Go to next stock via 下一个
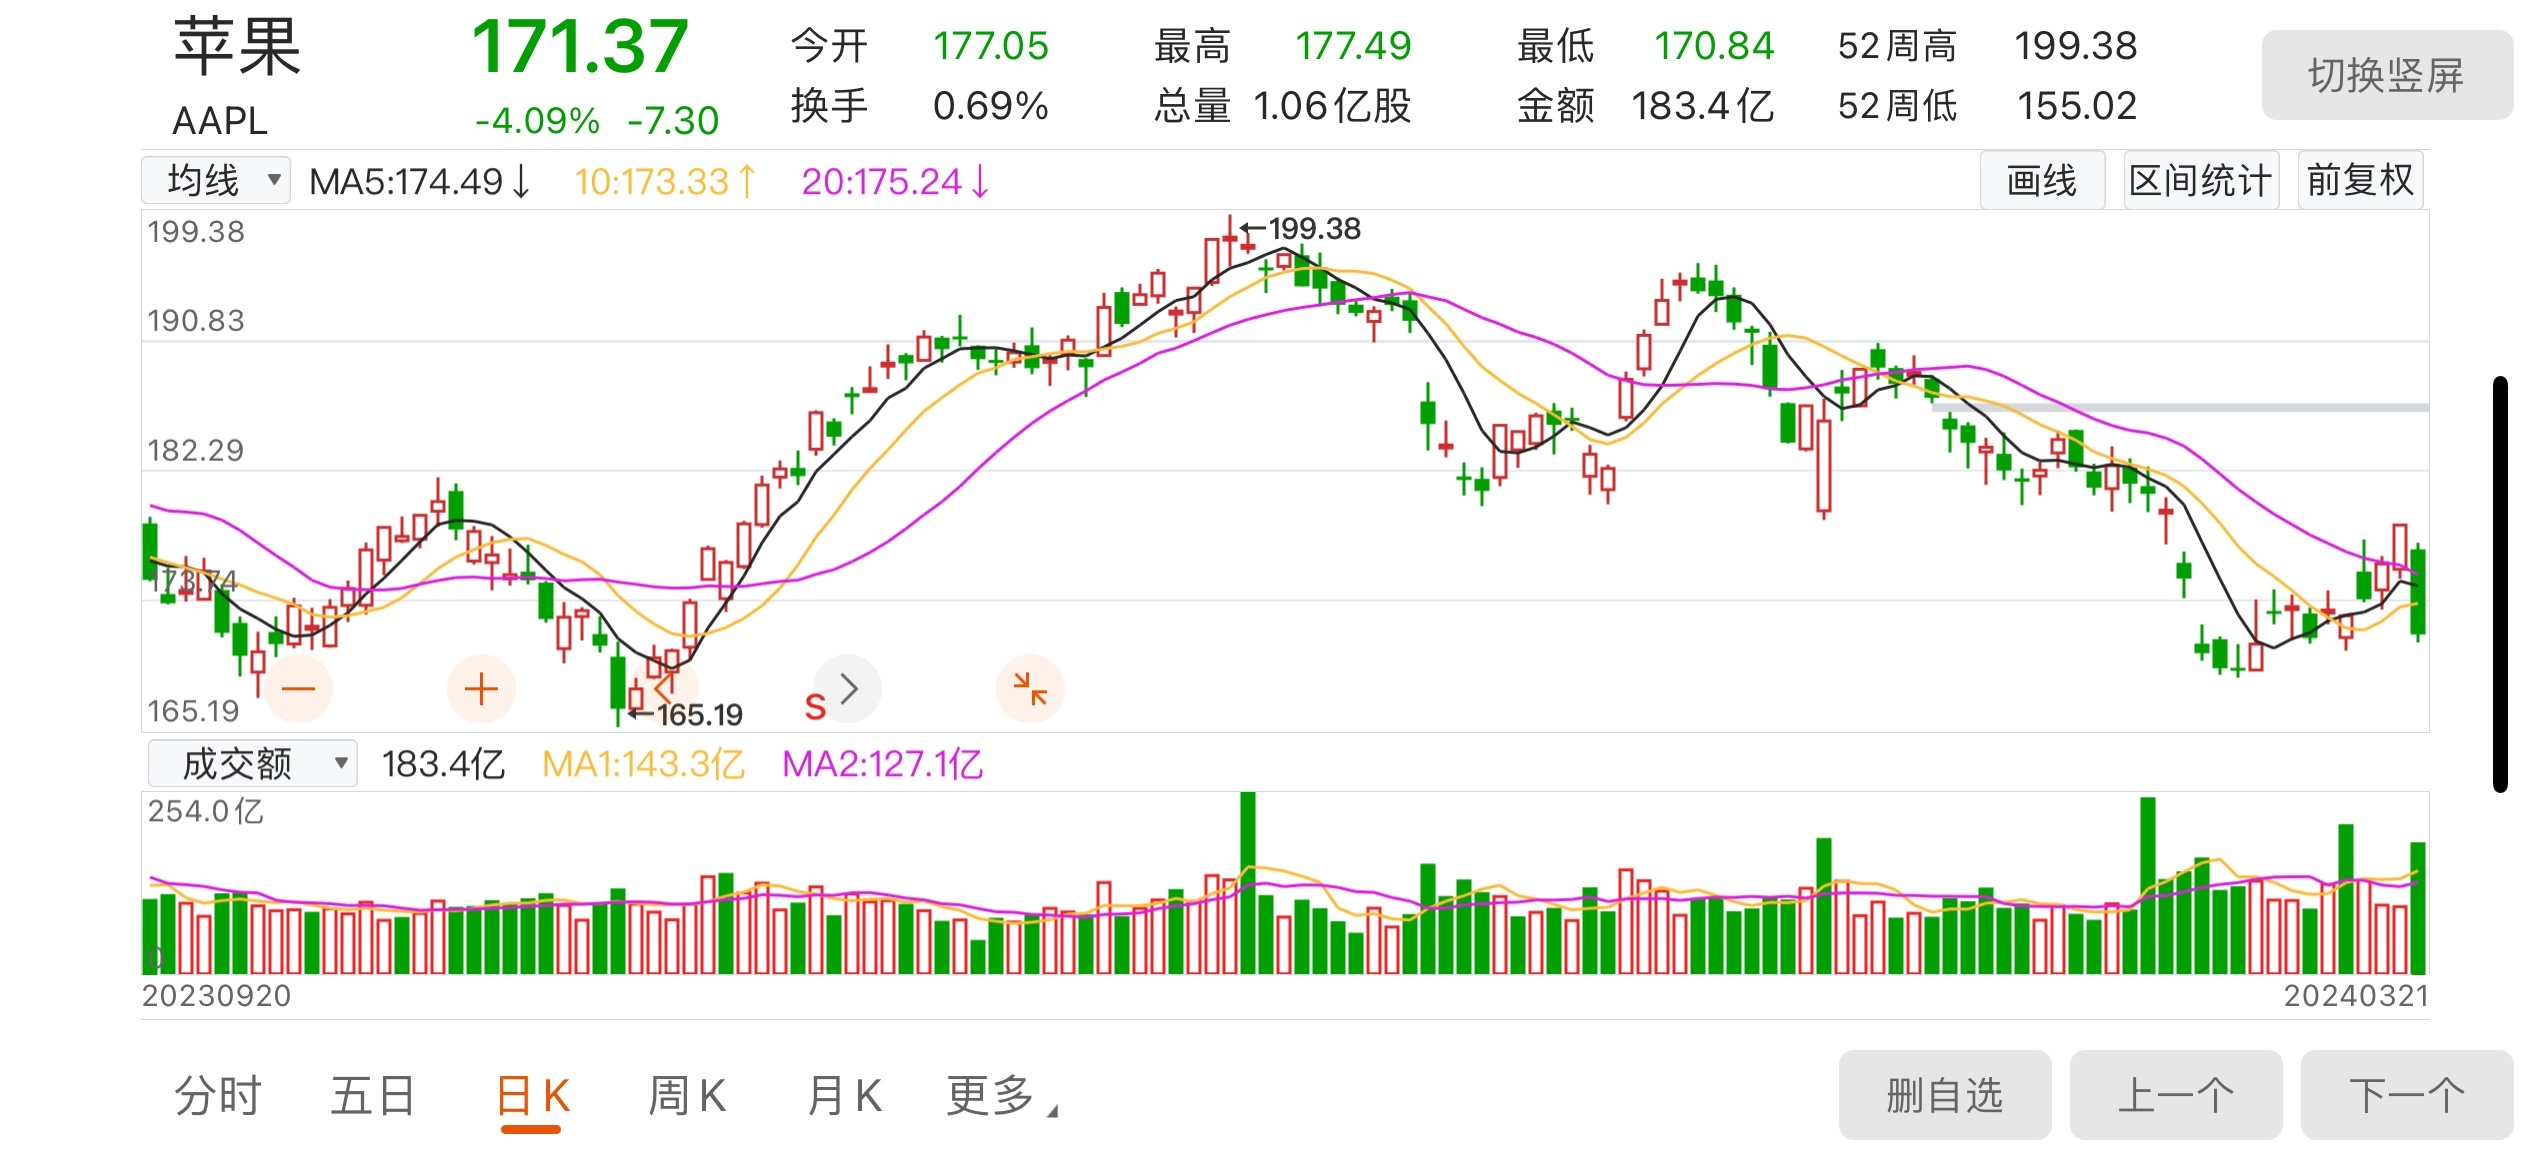The height and width of the screenshot is (1170, 2532). point(2406,1095)
